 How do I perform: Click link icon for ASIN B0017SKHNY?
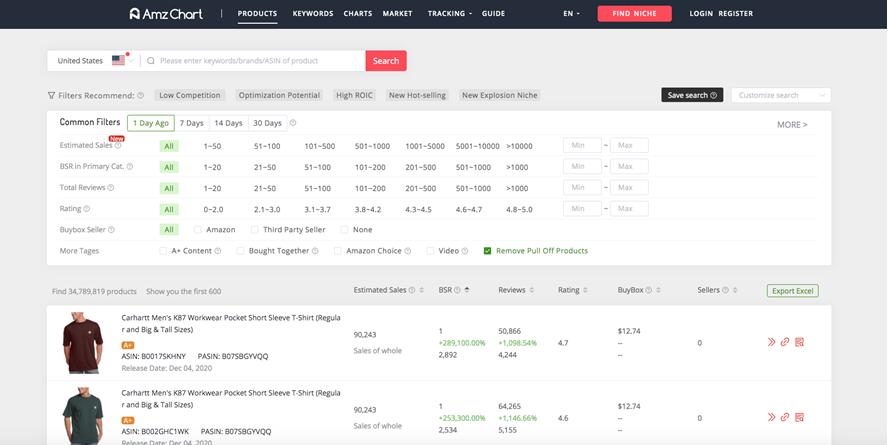coord(785,342)
